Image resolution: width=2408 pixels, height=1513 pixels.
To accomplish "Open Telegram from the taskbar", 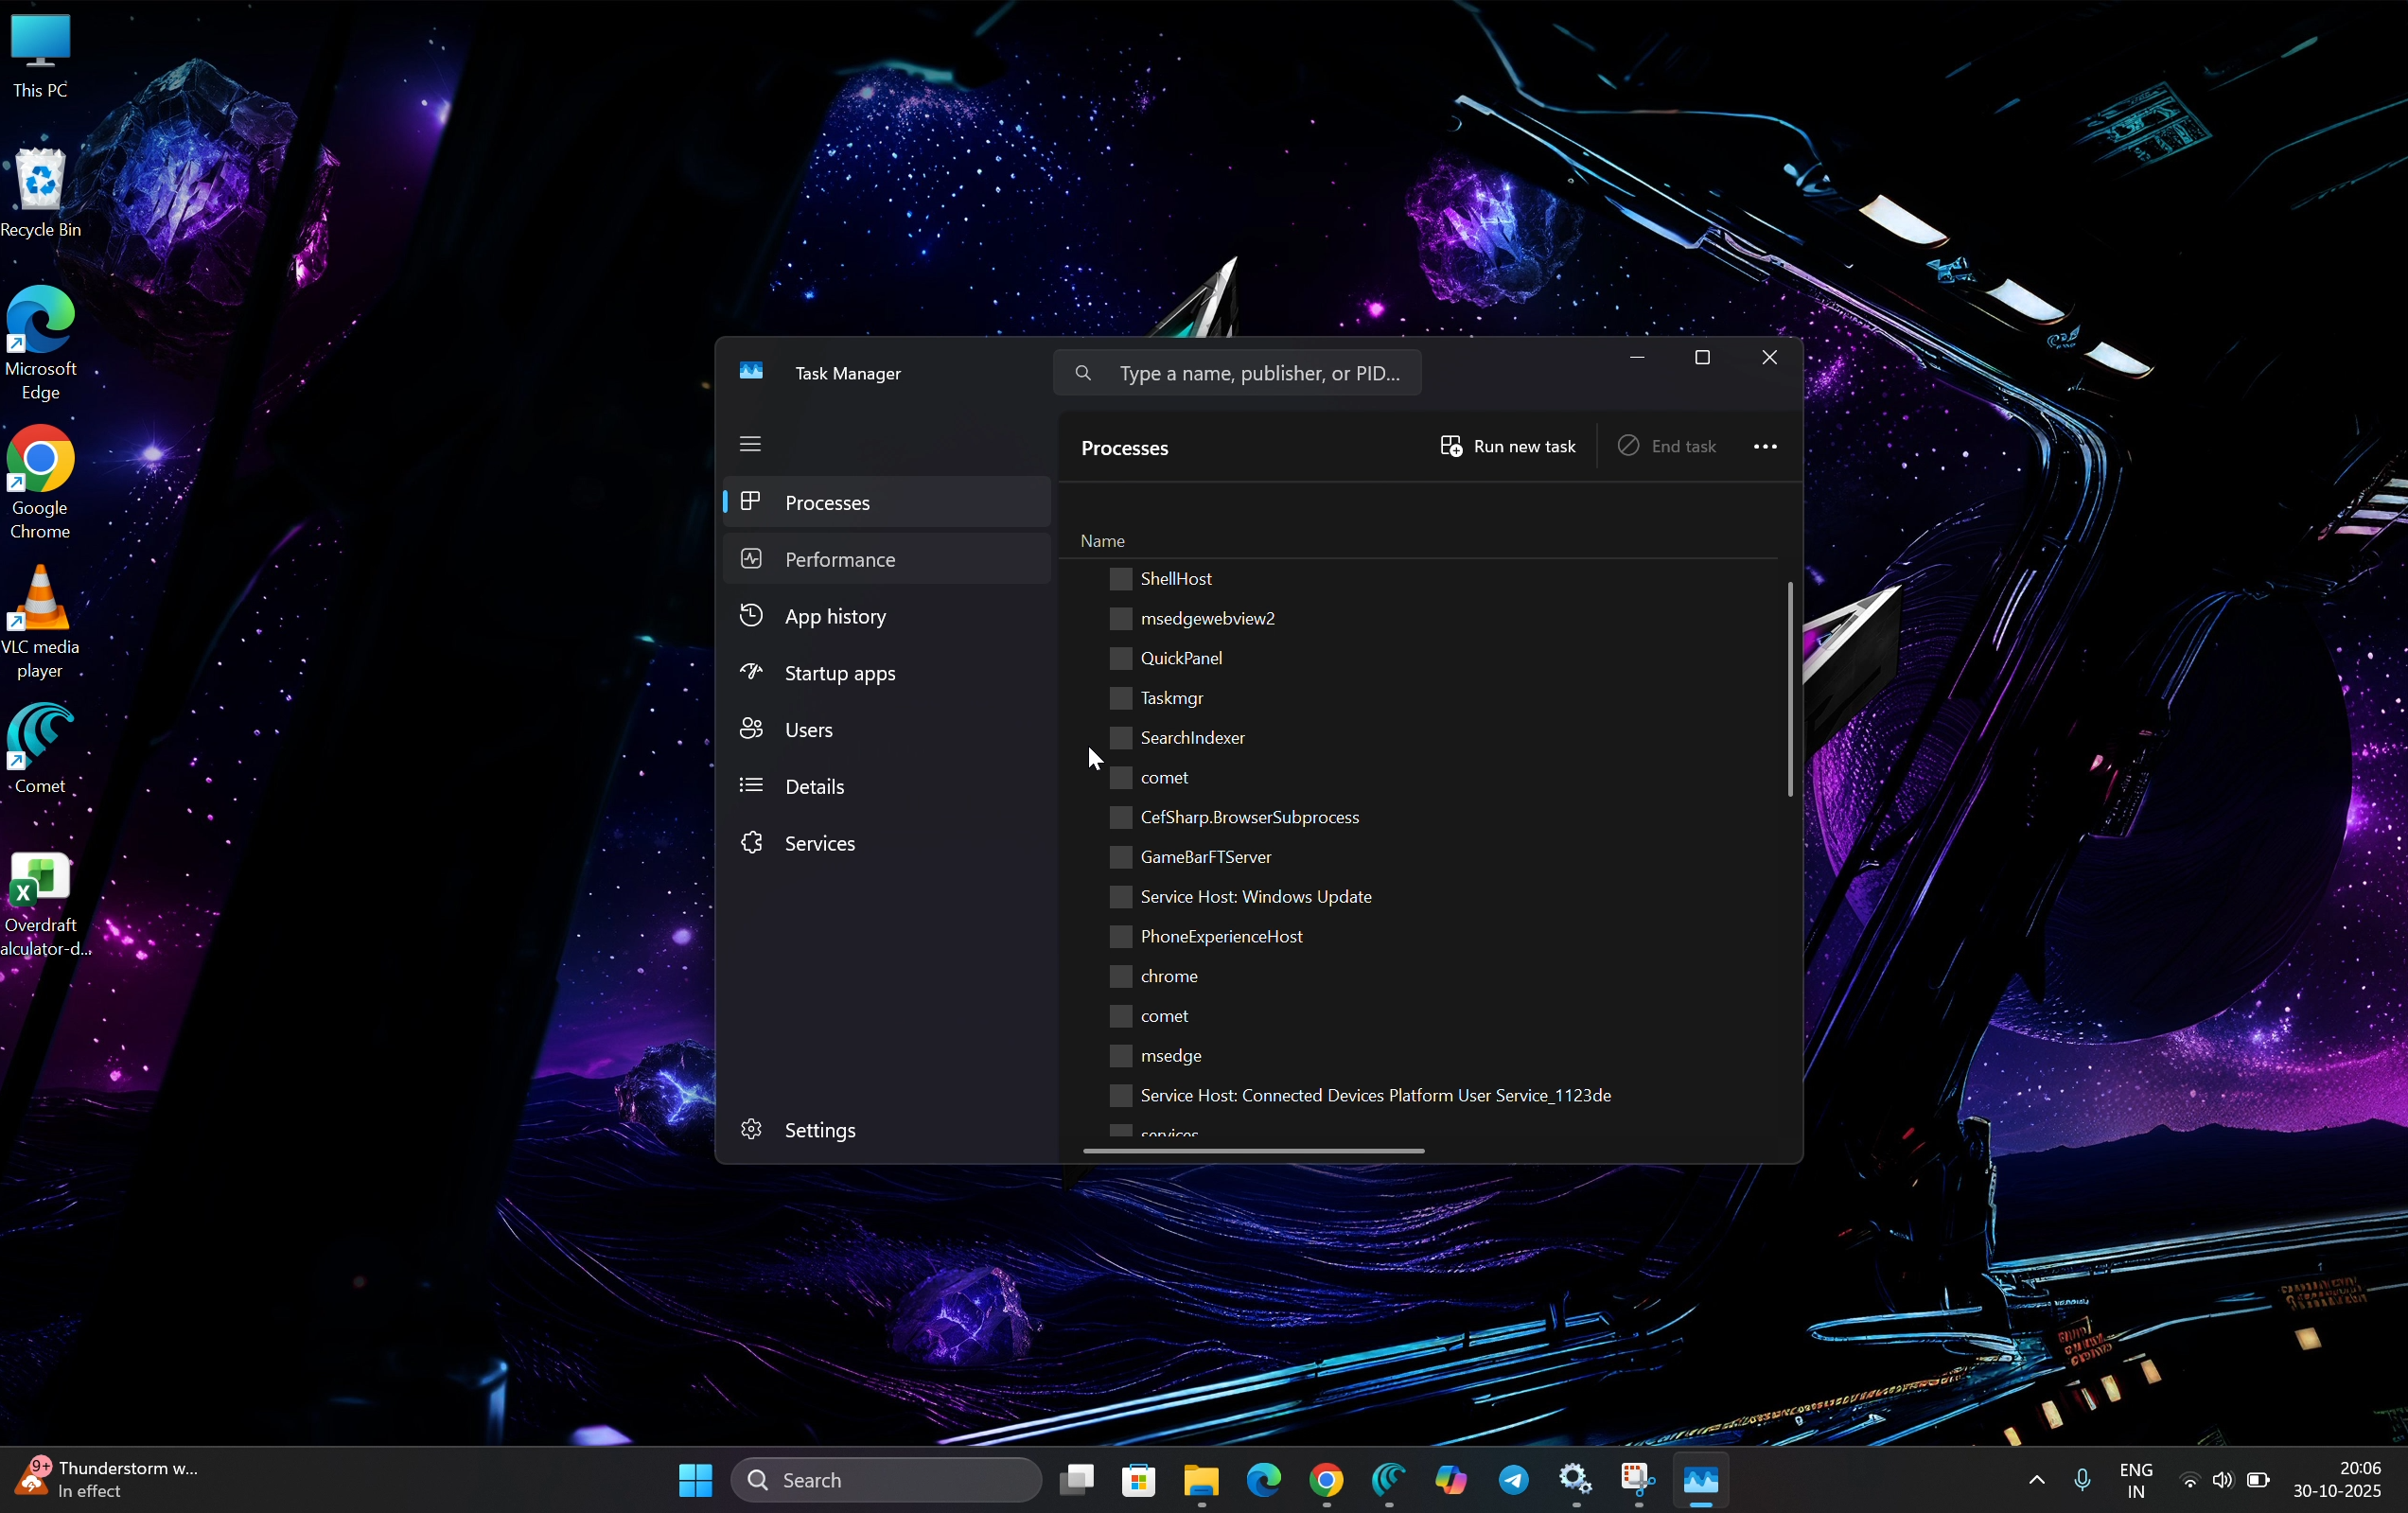I will [1513, 1479].
